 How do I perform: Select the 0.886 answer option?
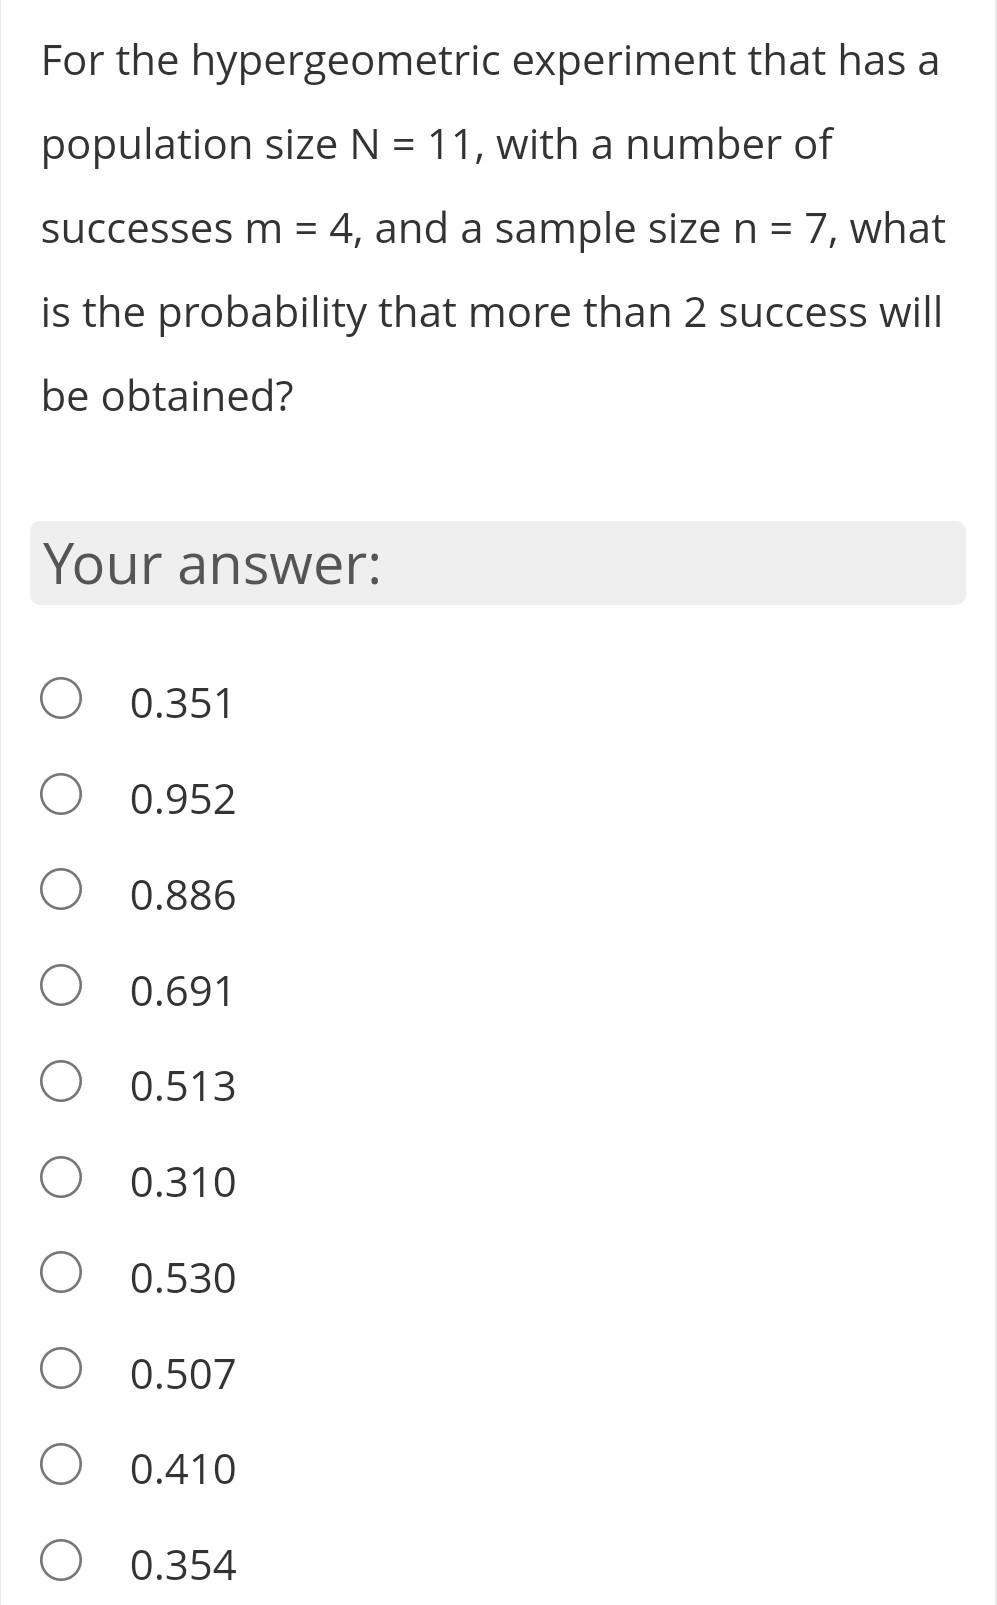tap(183, 895)
